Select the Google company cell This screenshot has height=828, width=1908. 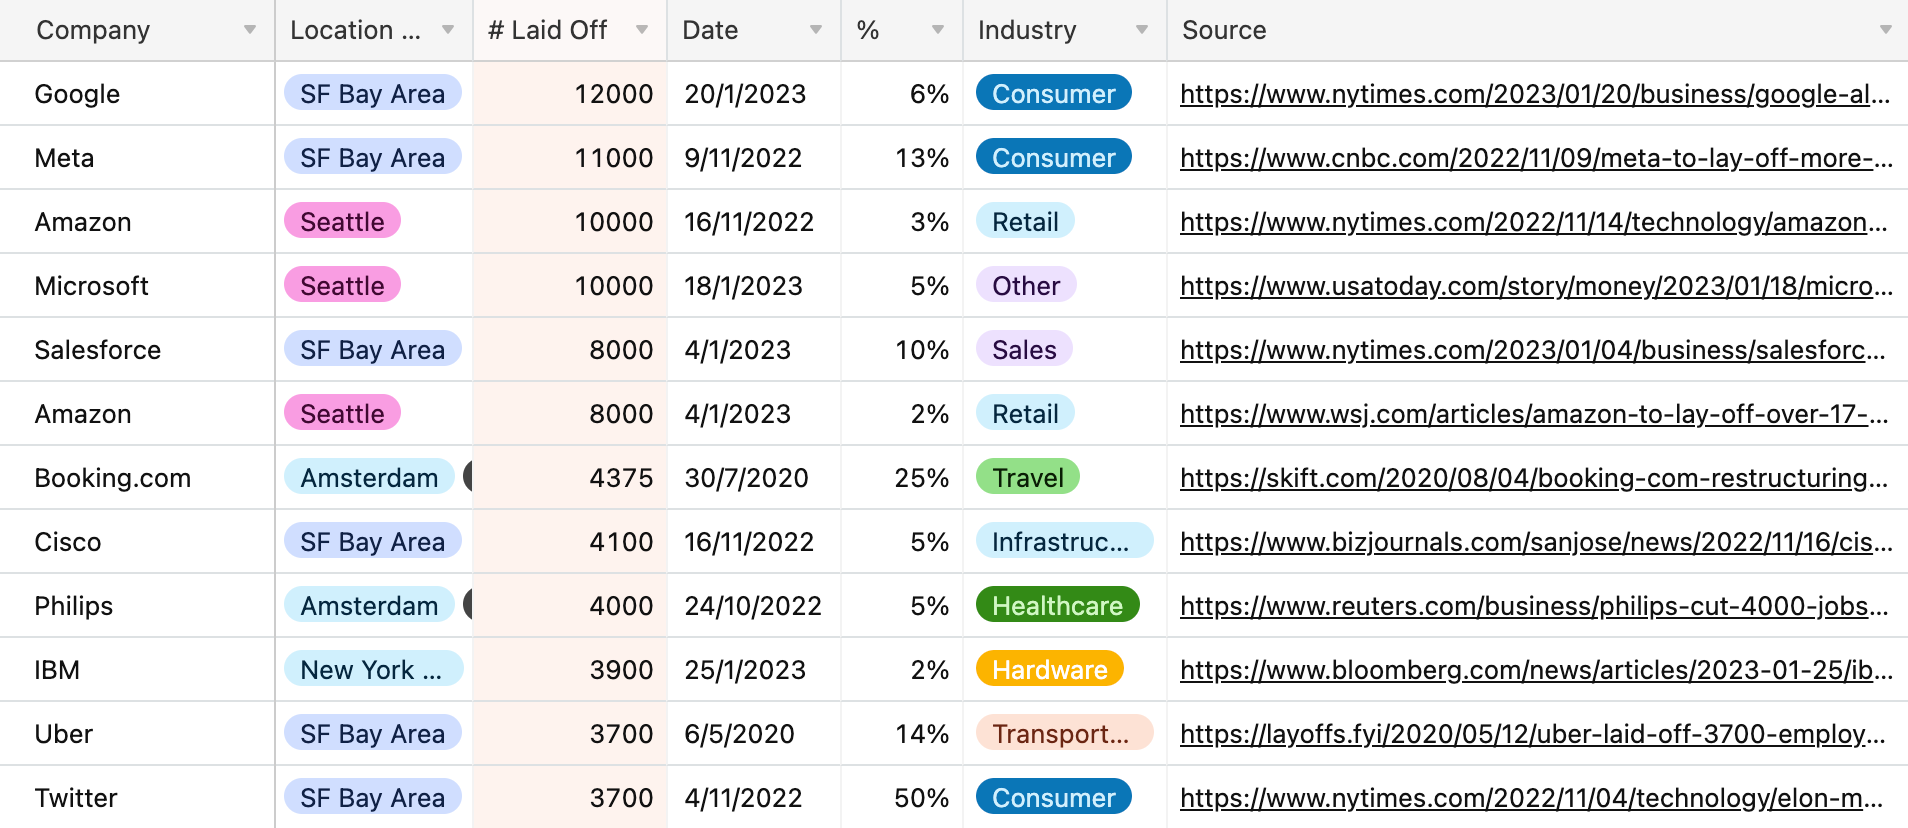click(137, 94)
